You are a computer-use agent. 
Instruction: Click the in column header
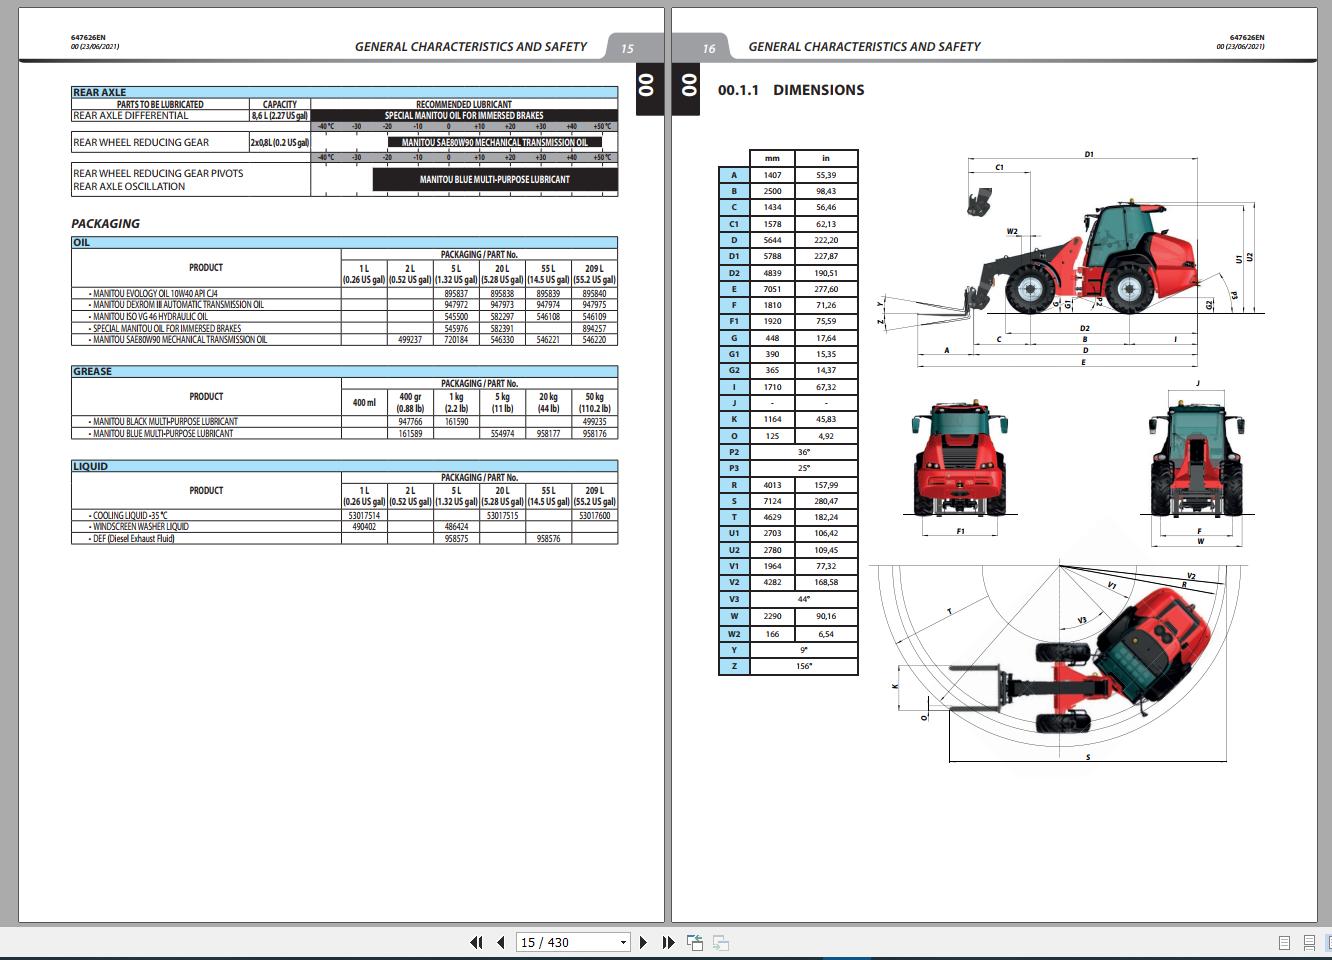point(826,158)
